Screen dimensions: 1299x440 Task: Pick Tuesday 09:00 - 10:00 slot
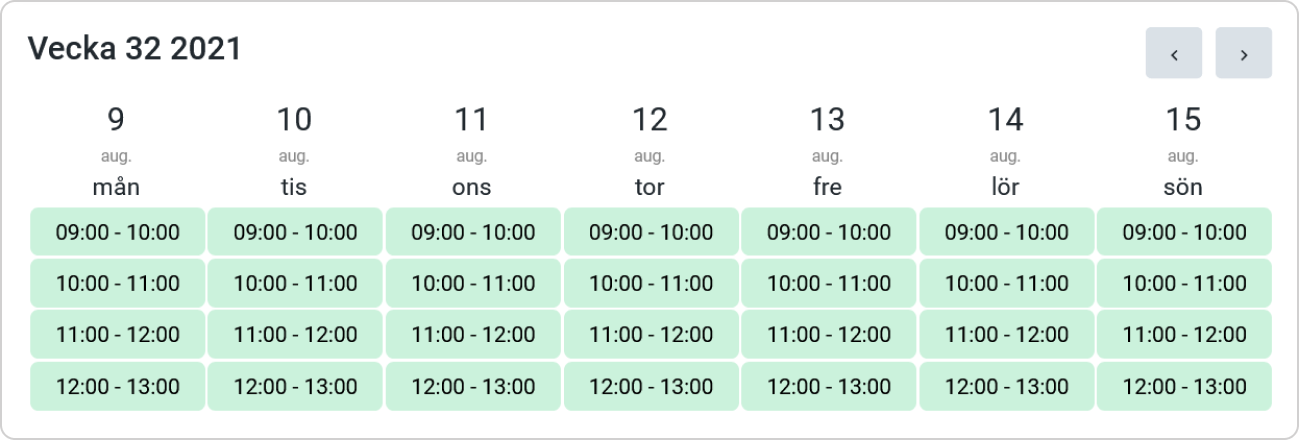pos(295,232)
